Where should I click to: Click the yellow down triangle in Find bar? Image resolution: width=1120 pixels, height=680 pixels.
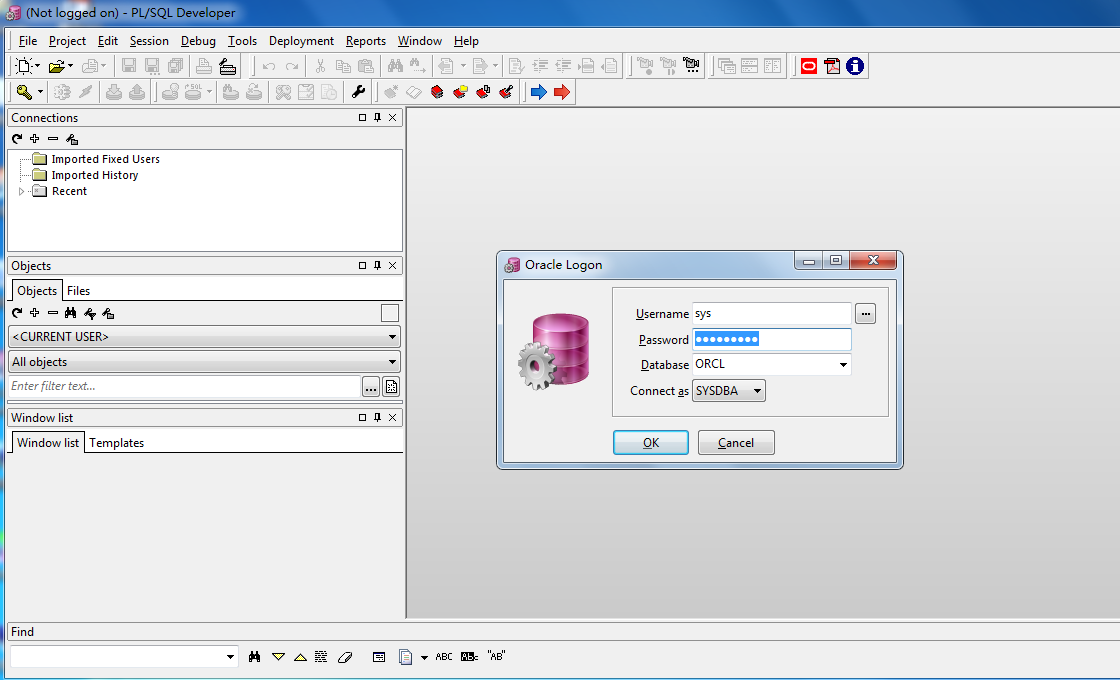tap(279, 656)
